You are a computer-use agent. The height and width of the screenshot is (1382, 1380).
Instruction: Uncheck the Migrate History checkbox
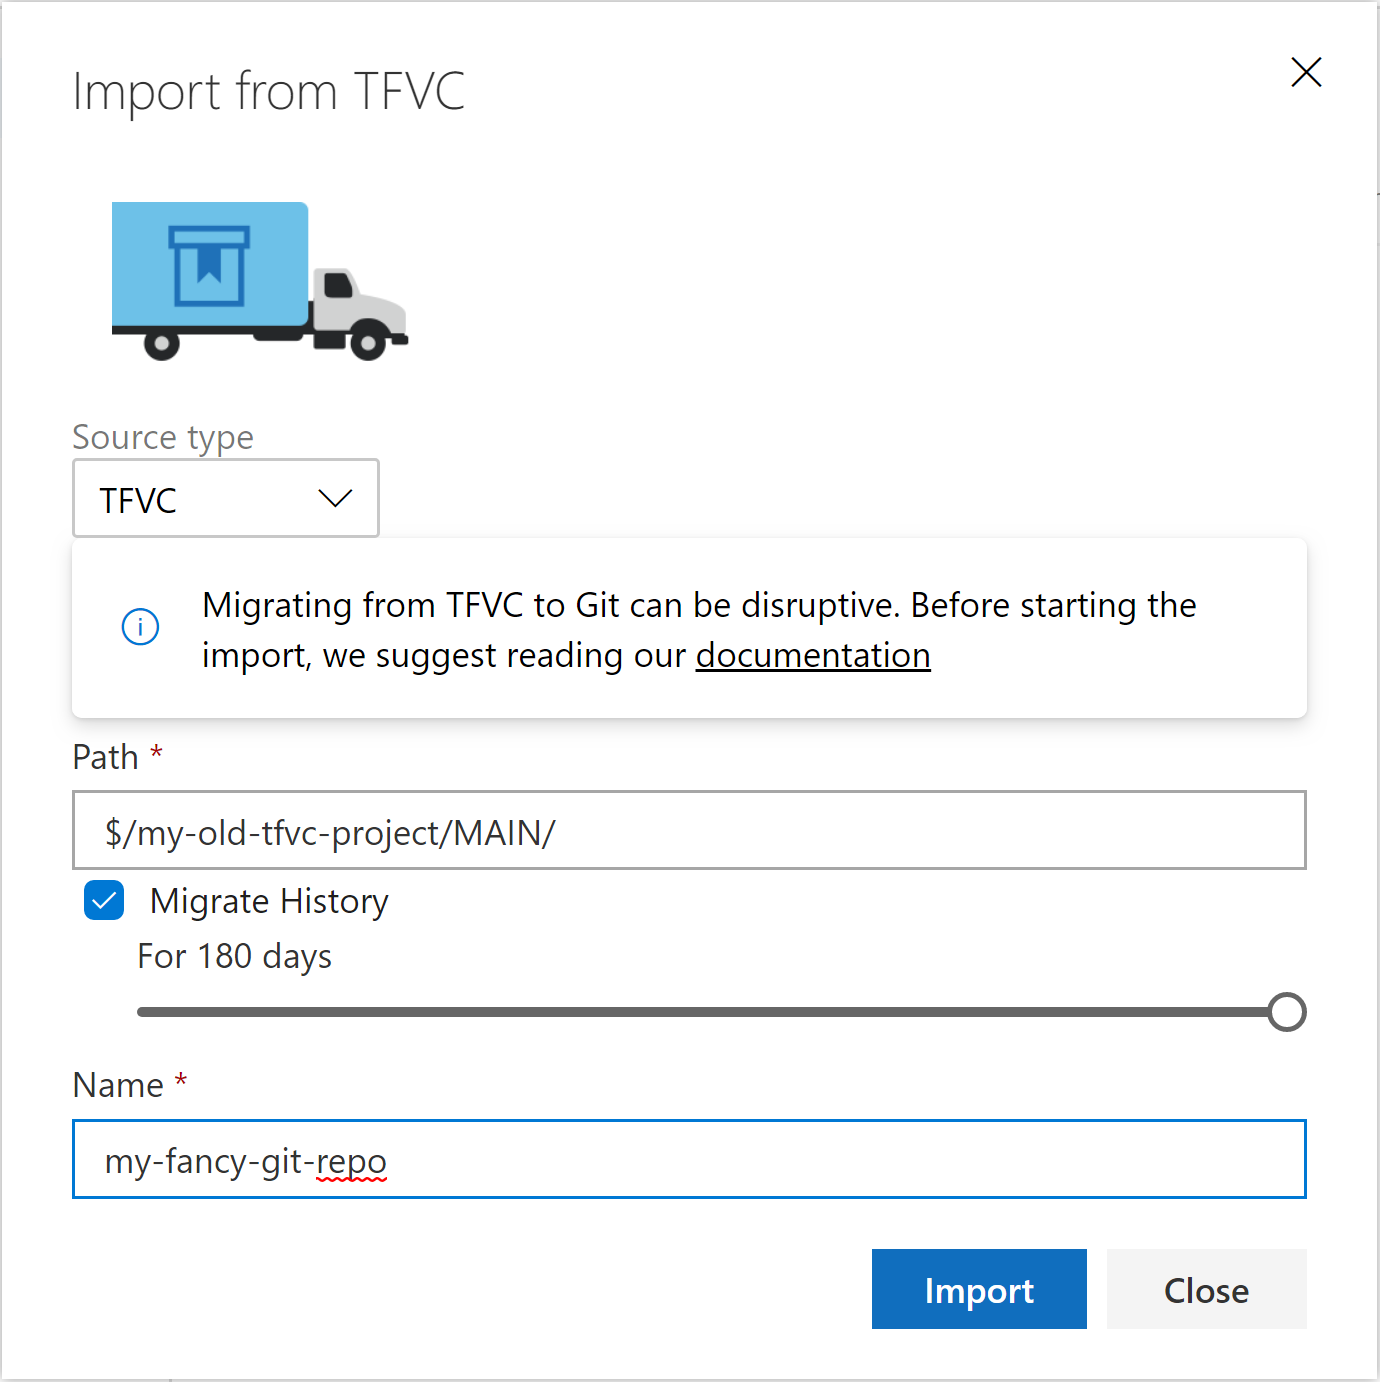pos(104,900)
